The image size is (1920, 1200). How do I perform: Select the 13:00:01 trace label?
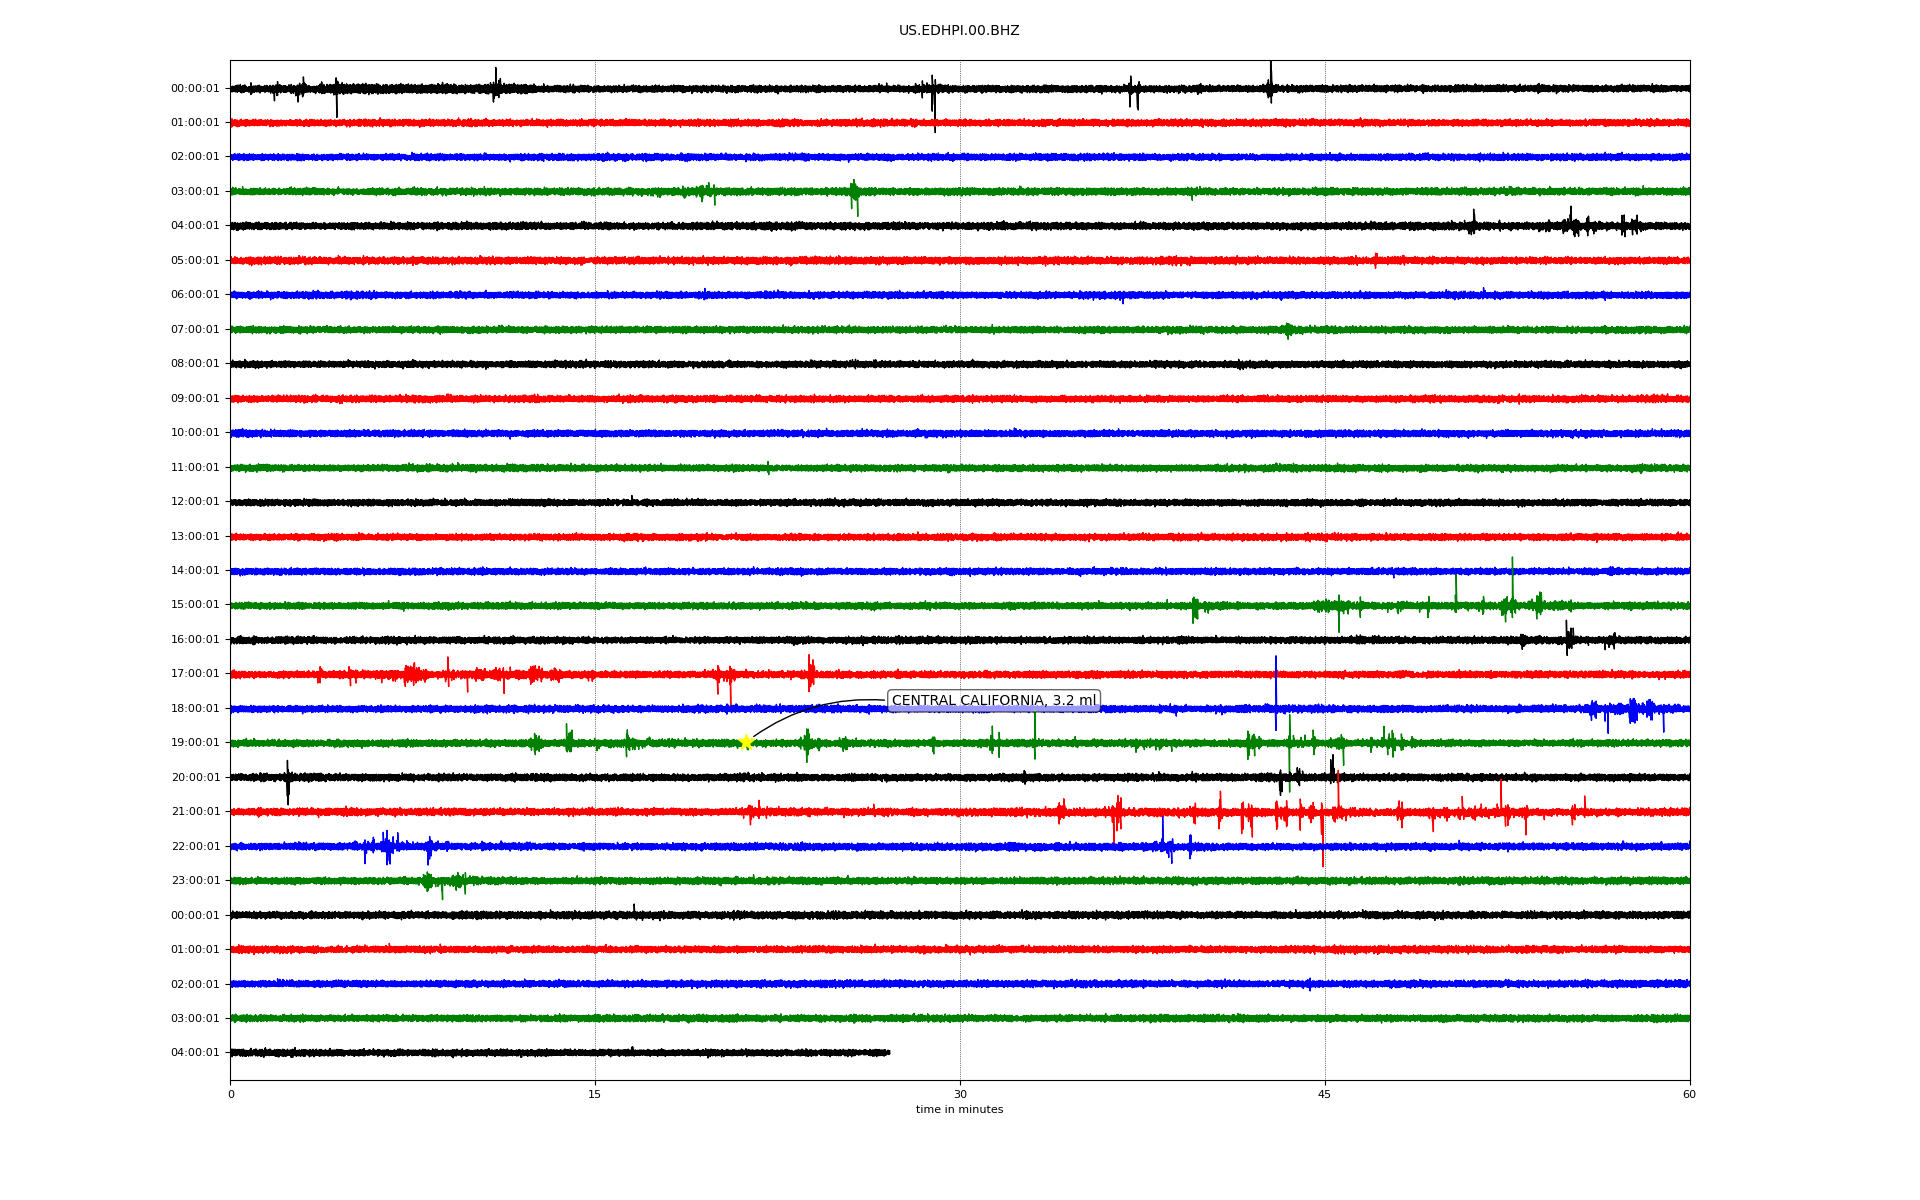coord(195,537)
